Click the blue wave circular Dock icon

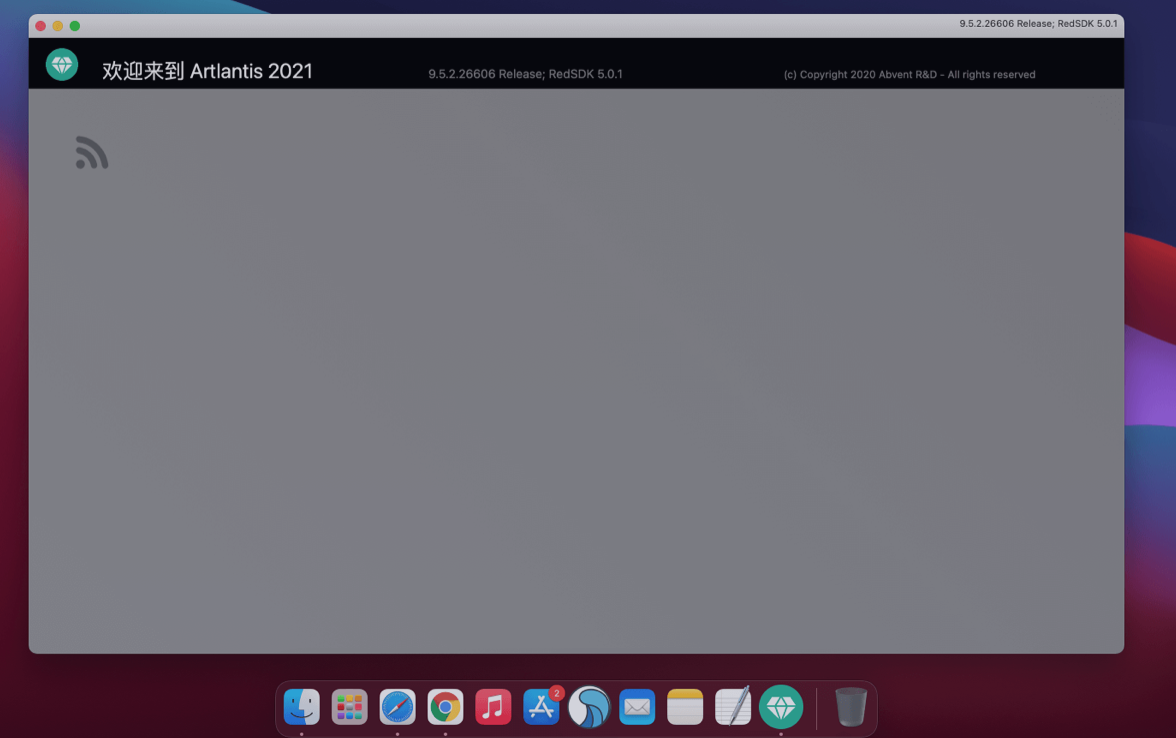(589, 707)
